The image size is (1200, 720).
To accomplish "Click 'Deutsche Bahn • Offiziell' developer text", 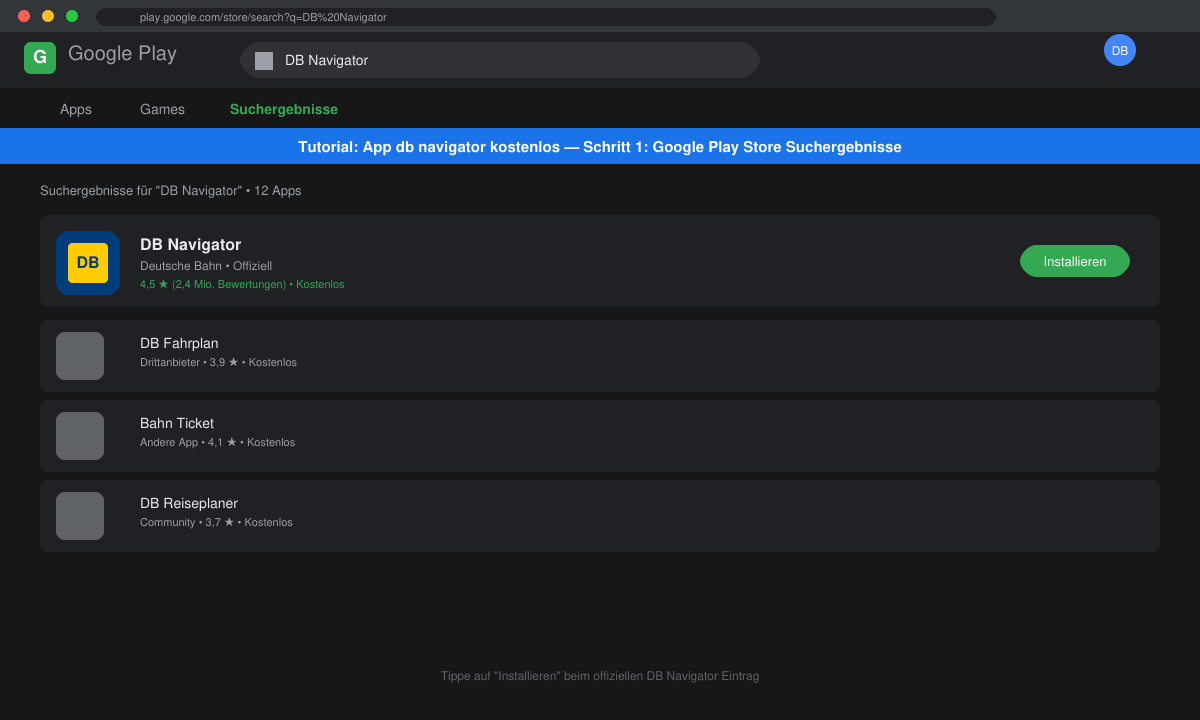I will (206, 266).
